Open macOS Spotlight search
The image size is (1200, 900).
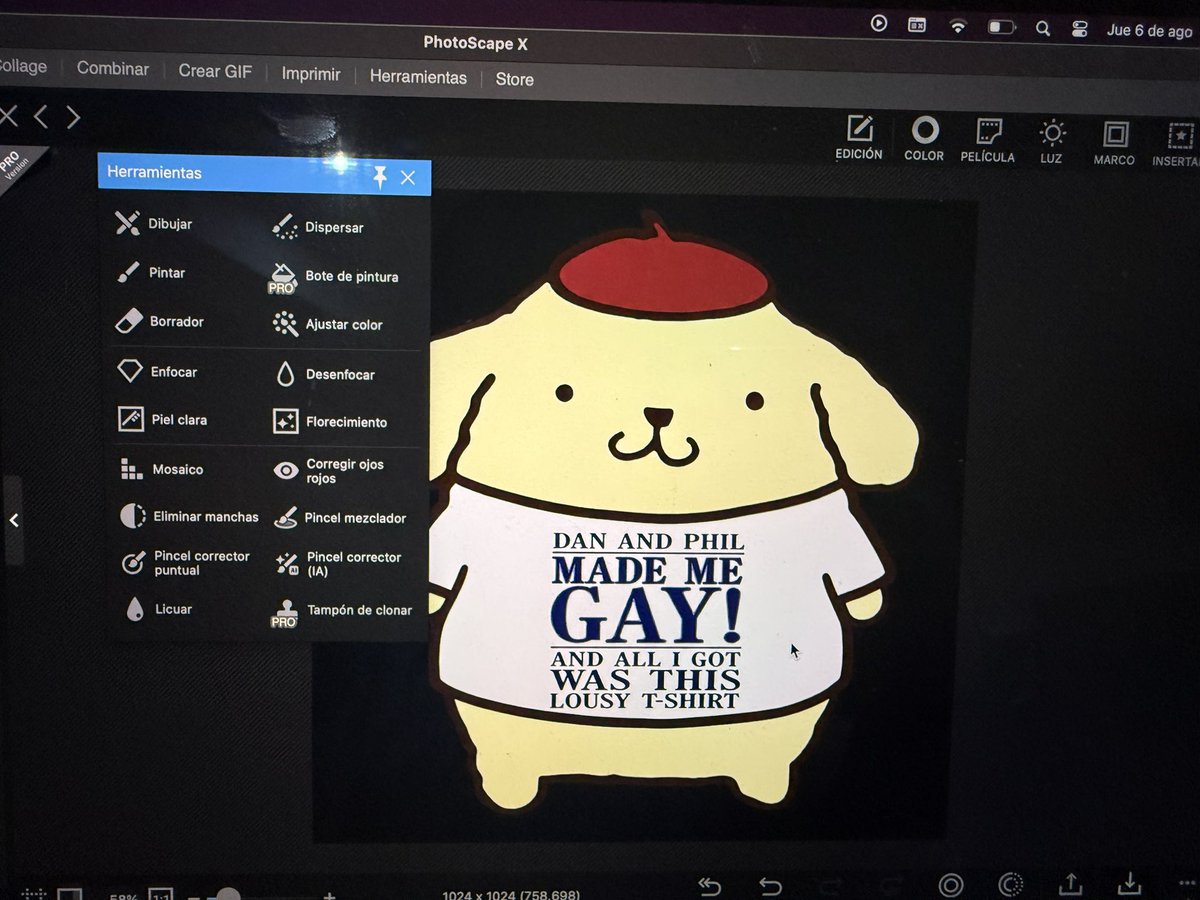click(1043, 28)
